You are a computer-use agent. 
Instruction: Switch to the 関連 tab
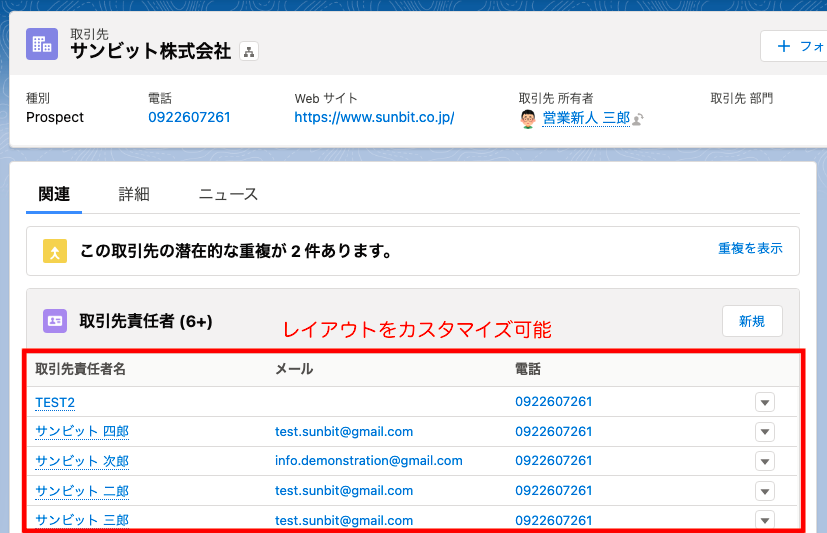54,194
